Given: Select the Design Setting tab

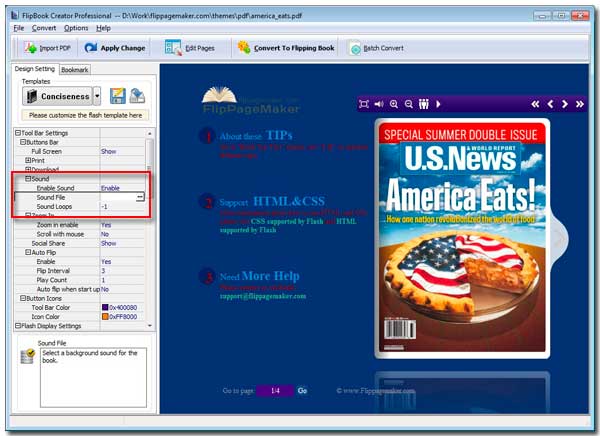Looking at the screenshot, I should click(x=34, y=69).
